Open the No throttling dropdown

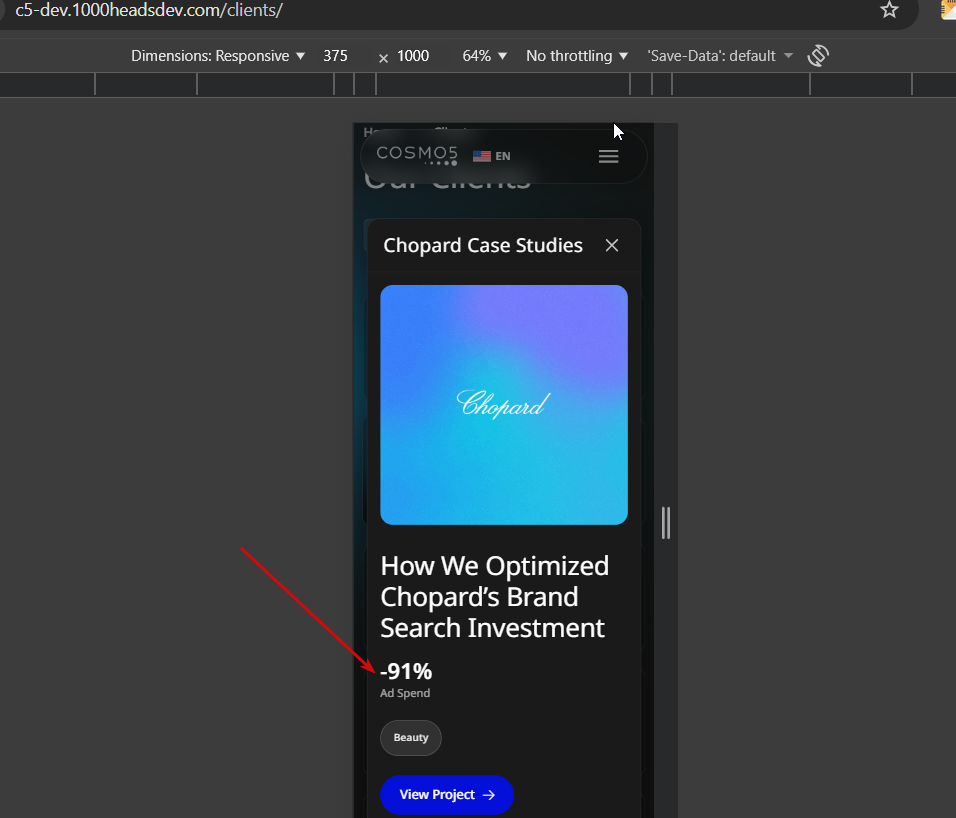[x=577, y=56]
